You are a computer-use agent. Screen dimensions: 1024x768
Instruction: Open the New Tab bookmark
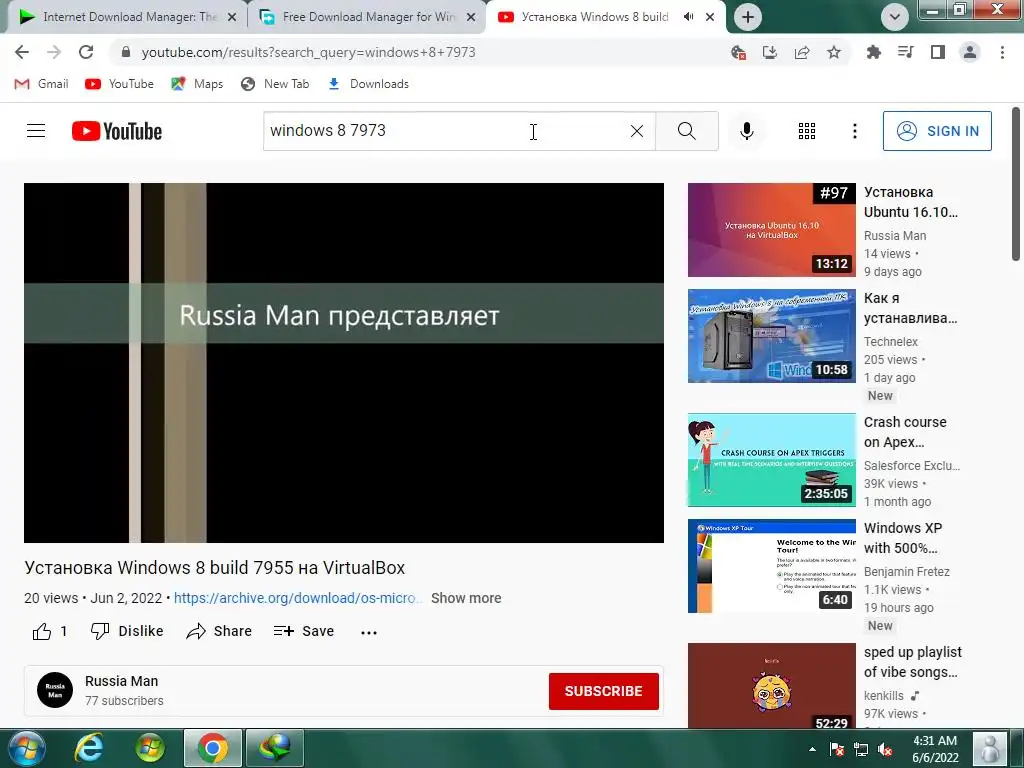[275, 84]
